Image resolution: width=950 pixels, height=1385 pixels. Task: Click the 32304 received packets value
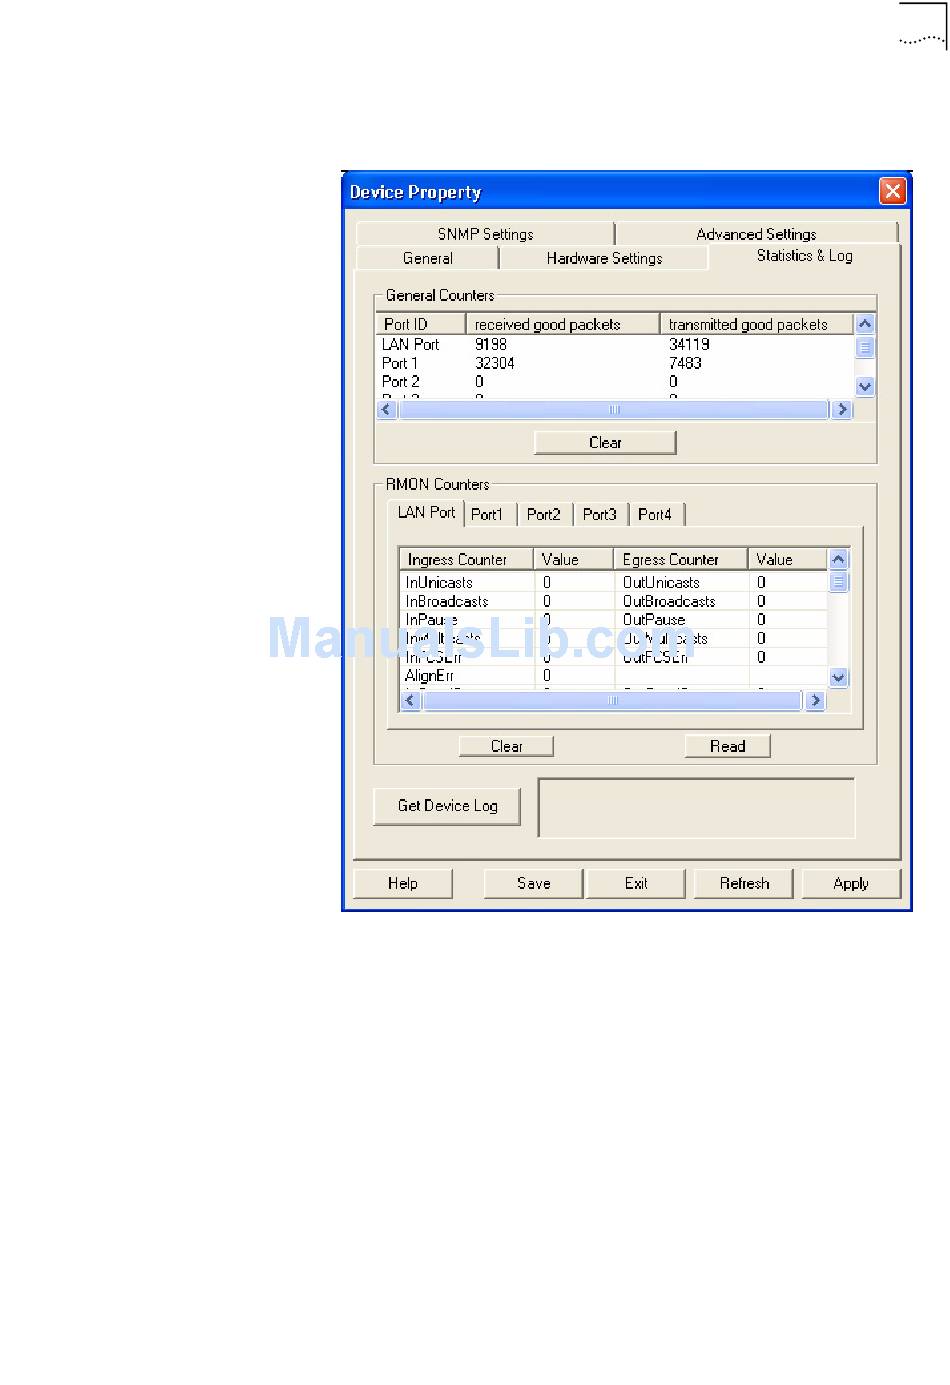click(x=494, y=363)
